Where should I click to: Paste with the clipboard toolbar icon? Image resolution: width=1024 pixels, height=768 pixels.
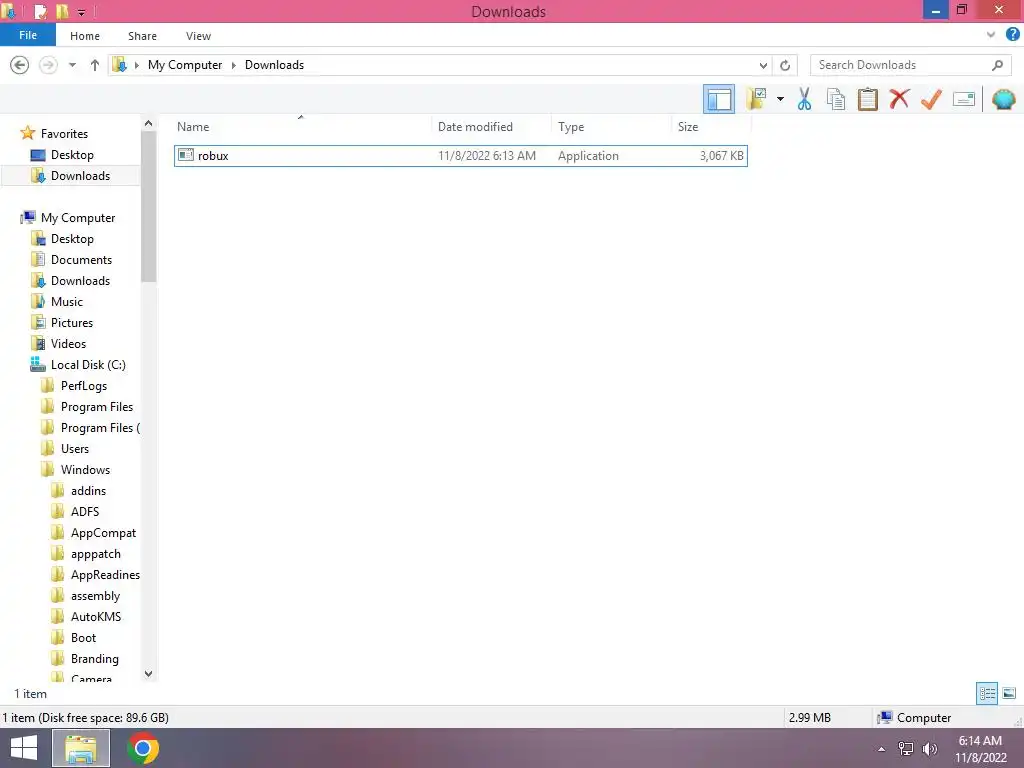(x=867, y=99)
